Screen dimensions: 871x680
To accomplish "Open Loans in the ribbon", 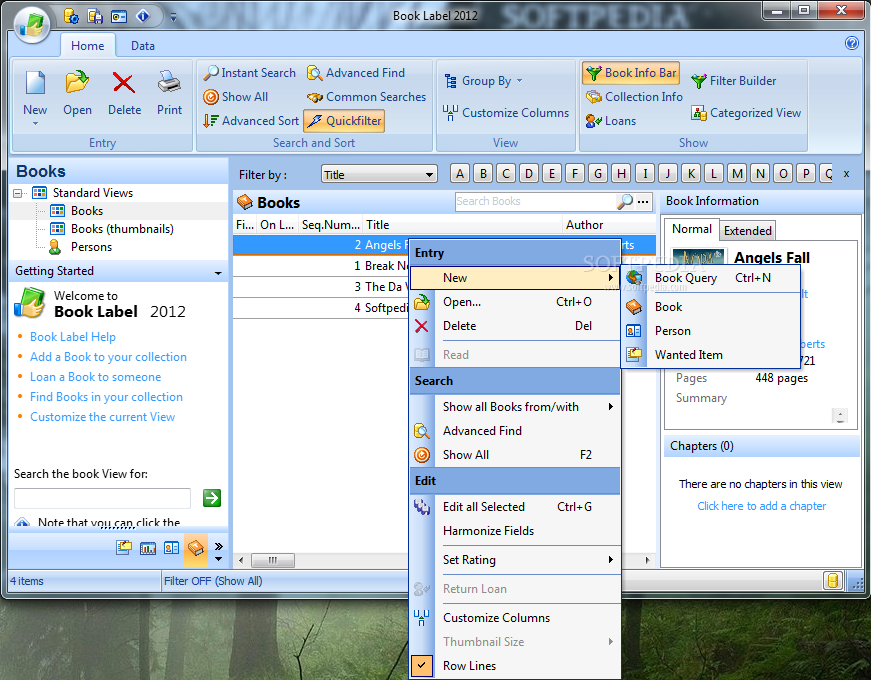I will [x=610, y=121].
